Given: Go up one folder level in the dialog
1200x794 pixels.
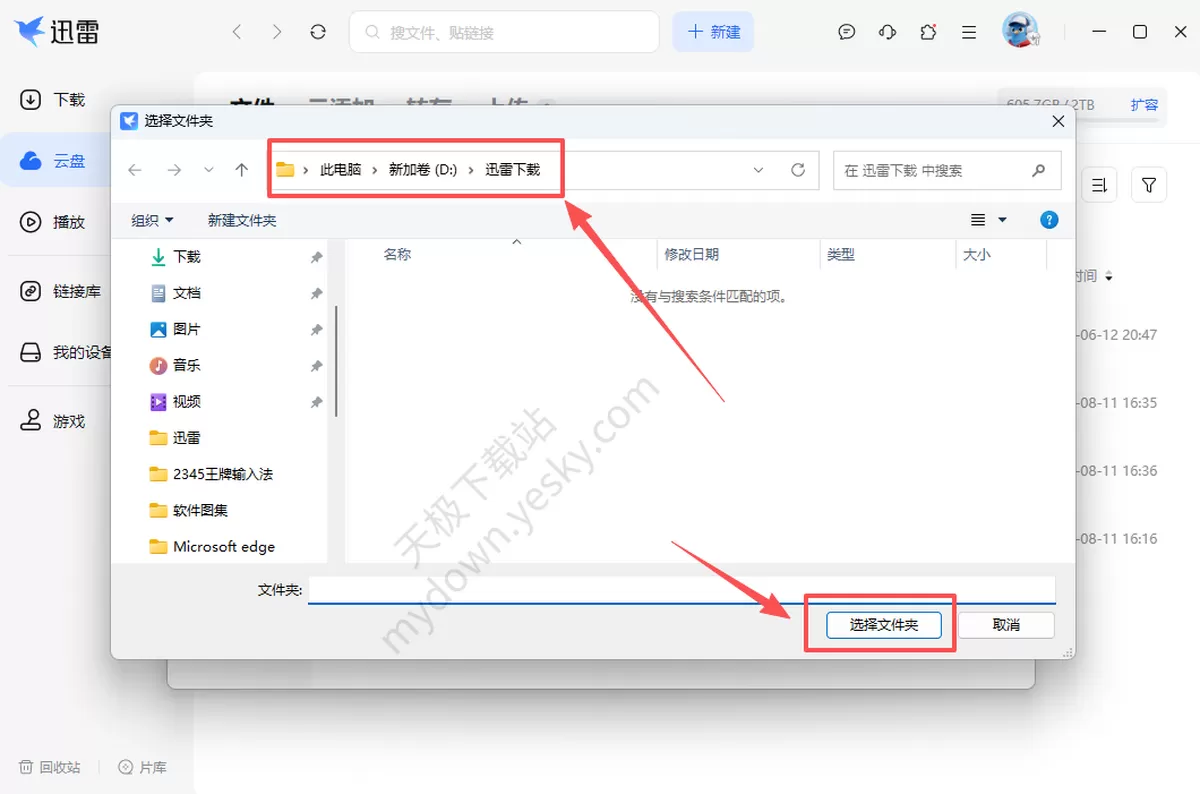Looking at the screenshot, I should (241, 170).
